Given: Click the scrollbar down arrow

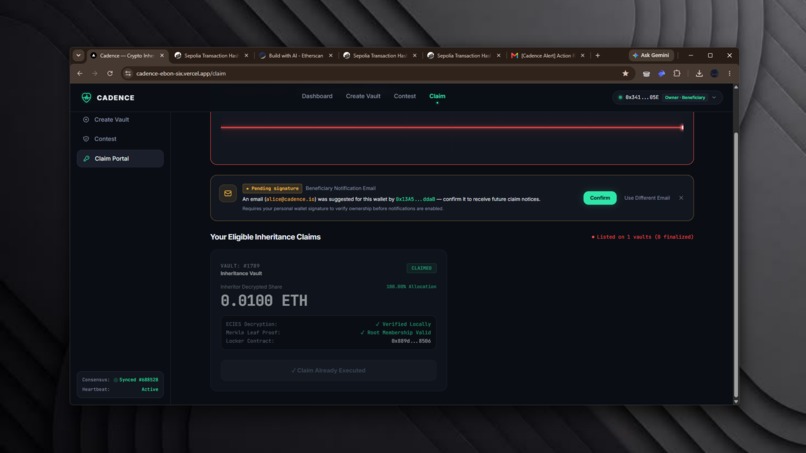Looking at the screenshot, I should (736, 401).
